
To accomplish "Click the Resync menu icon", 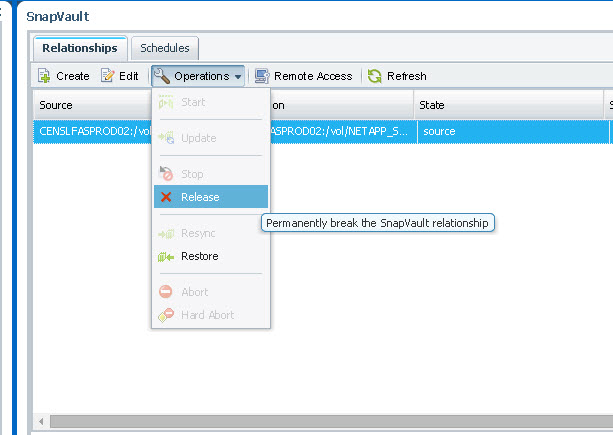I will (x=166, y=234).
